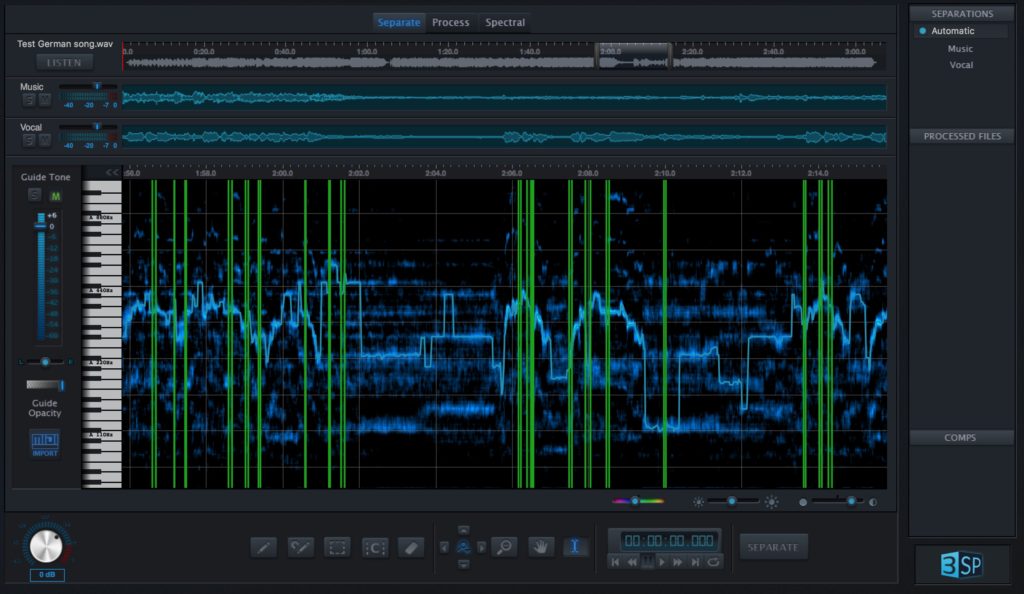
Task: Open the Spectral tab
Action: click(504, 21)
